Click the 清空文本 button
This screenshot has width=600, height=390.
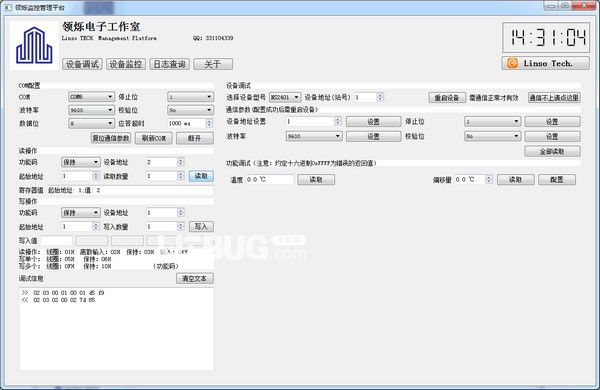[195, 279]
